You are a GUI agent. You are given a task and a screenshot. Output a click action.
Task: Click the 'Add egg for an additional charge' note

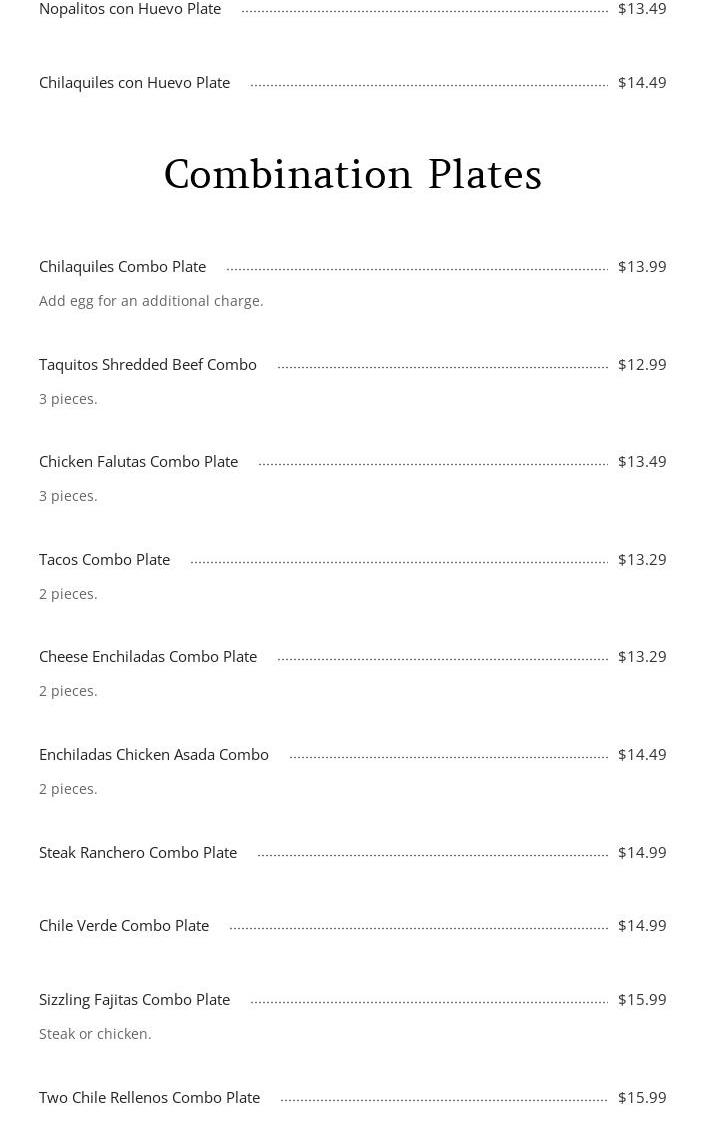coord(151,301)
